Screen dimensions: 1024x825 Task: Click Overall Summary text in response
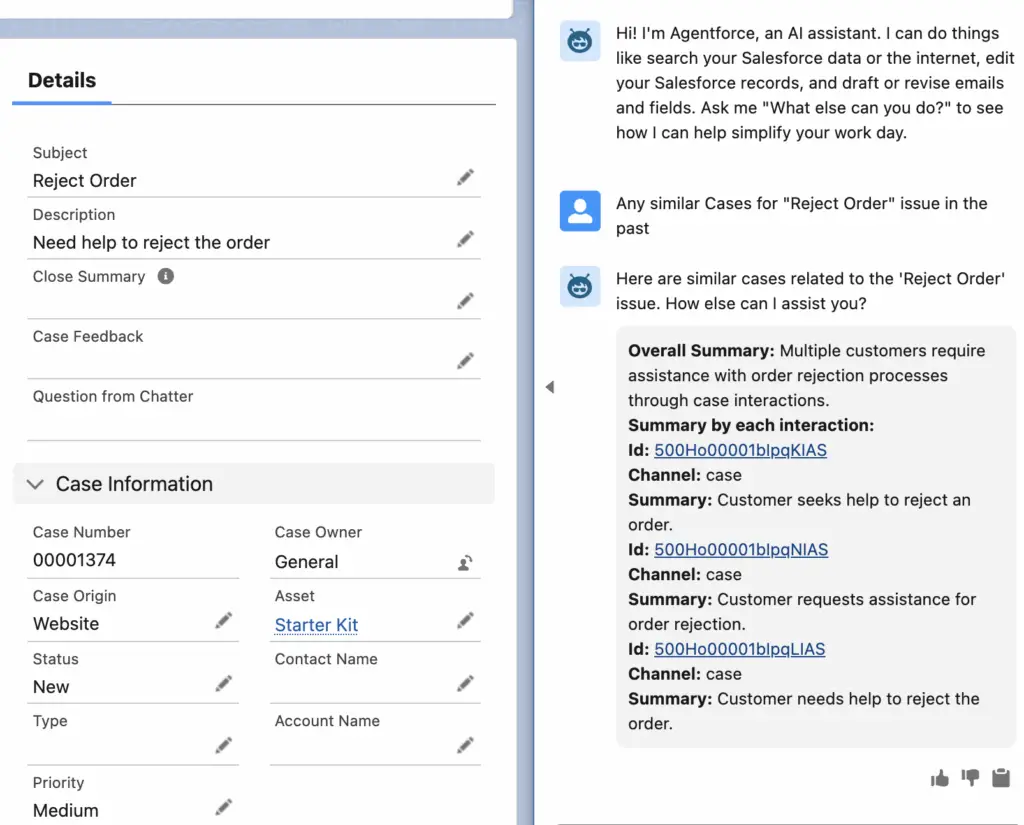pyautogui.click(x=807, y=376)
